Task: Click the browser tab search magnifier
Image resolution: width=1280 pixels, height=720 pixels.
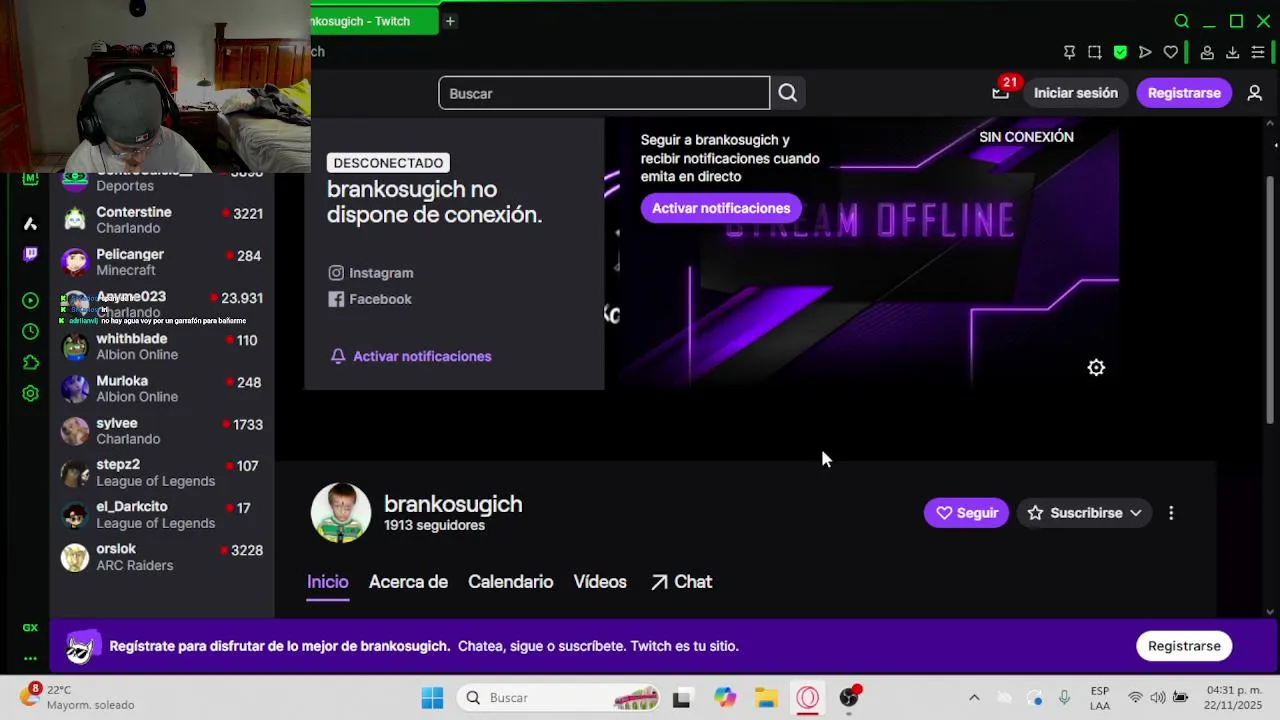Action: click(1182, 21)
